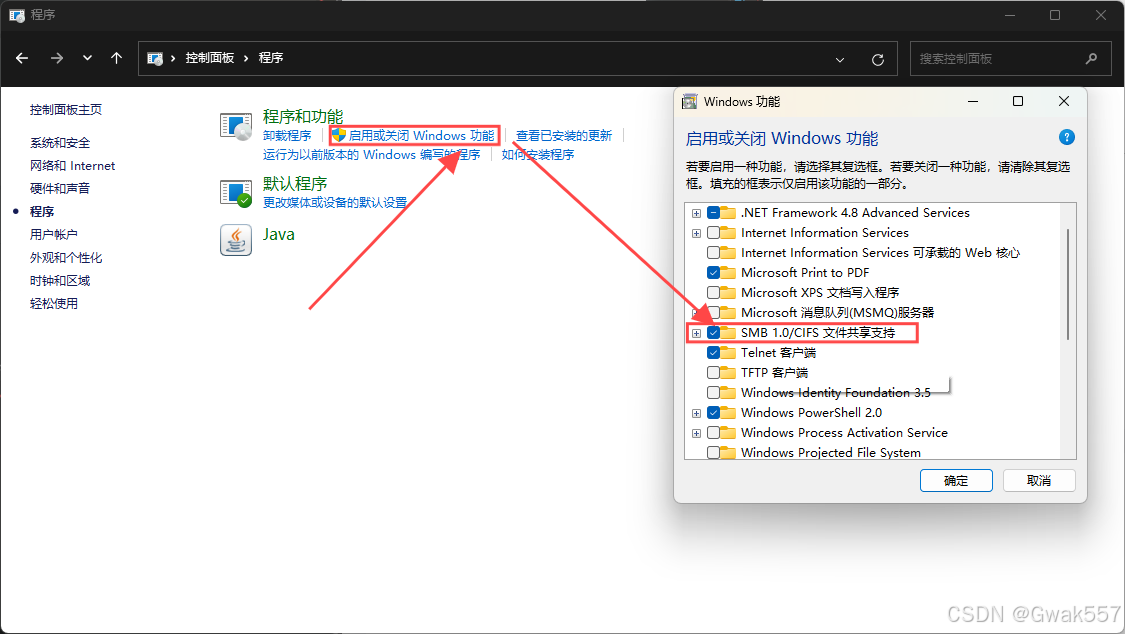Click the features list vertical scrollbar
The image size is (1125, 634).
coord(1068,284)
